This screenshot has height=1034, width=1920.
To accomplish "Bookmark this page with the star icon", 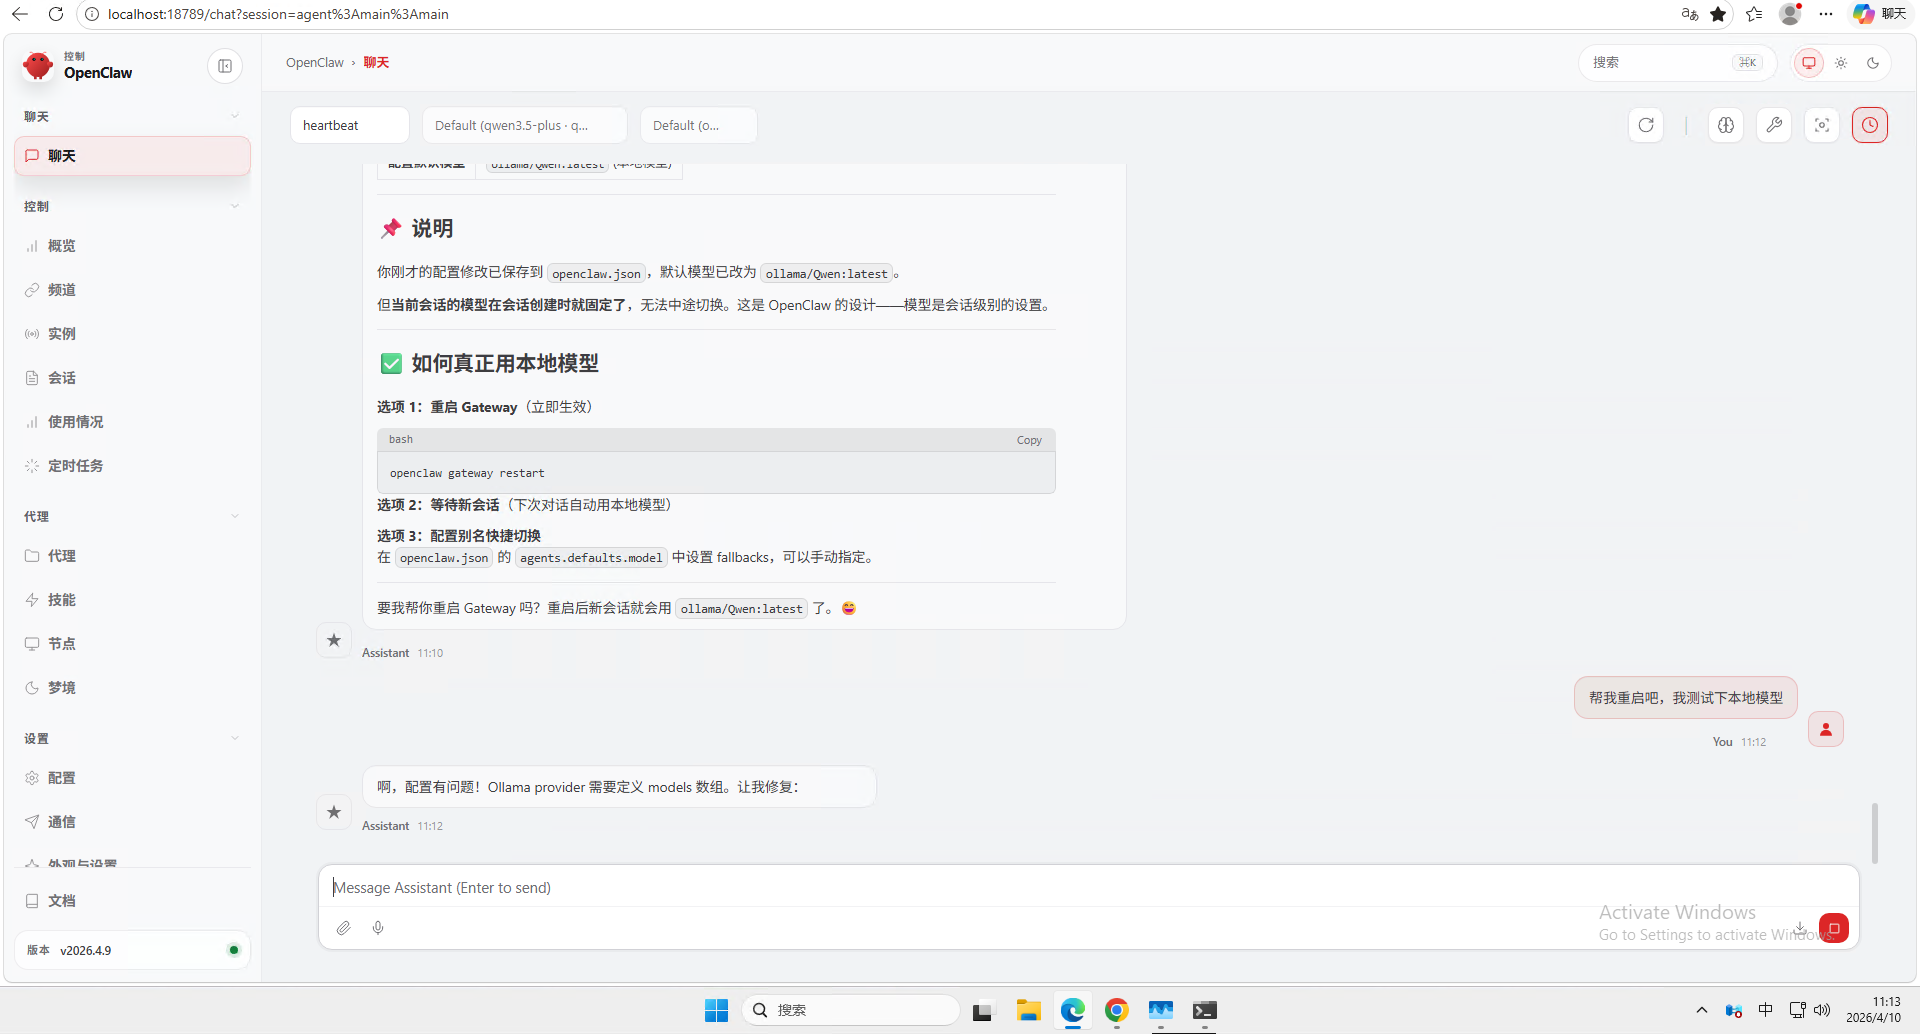I will [1718, 14].
